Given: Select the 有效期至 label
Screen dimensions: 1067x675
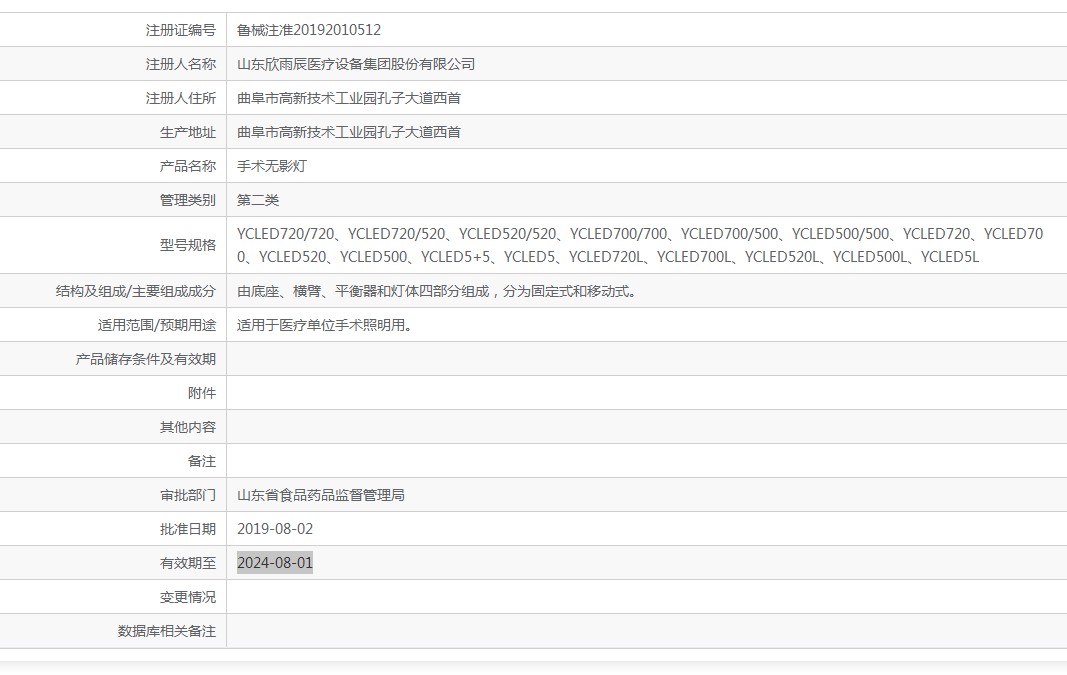Looking at the screenshot, I should click(x=188, y=563).
